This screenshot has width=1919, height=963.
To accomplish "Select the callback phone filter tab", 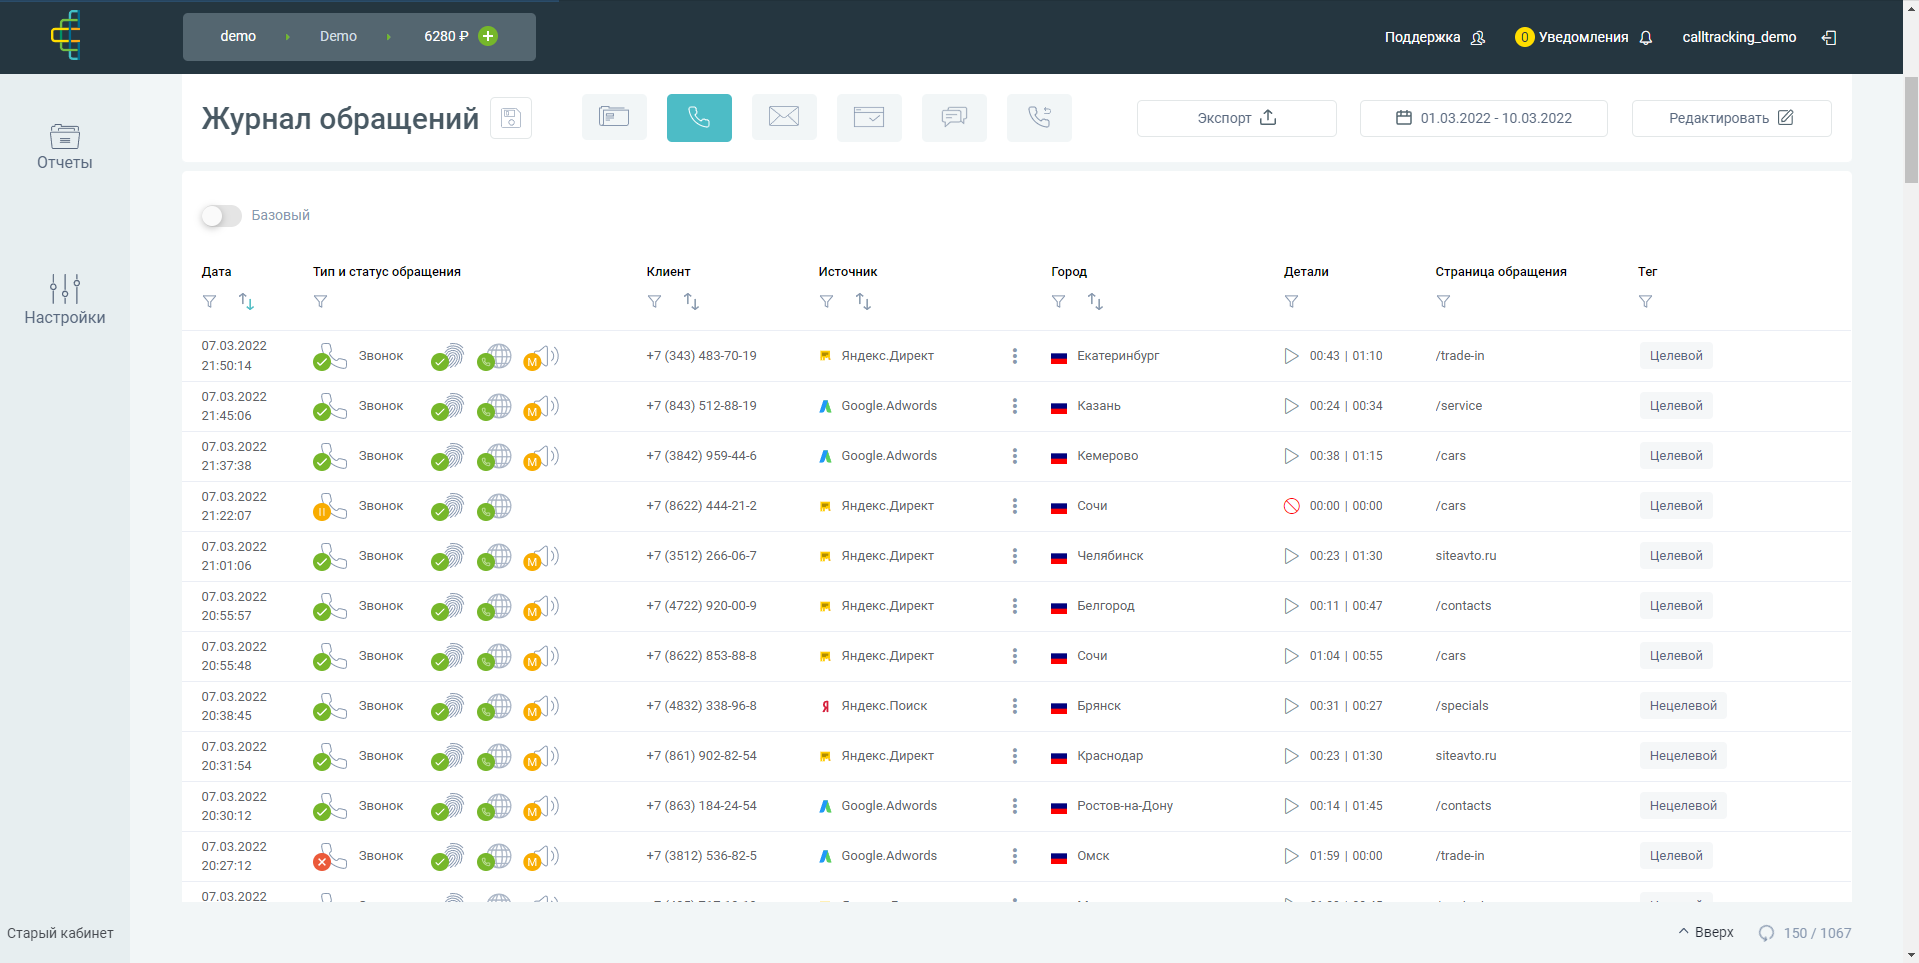I will pos(1039,118).
